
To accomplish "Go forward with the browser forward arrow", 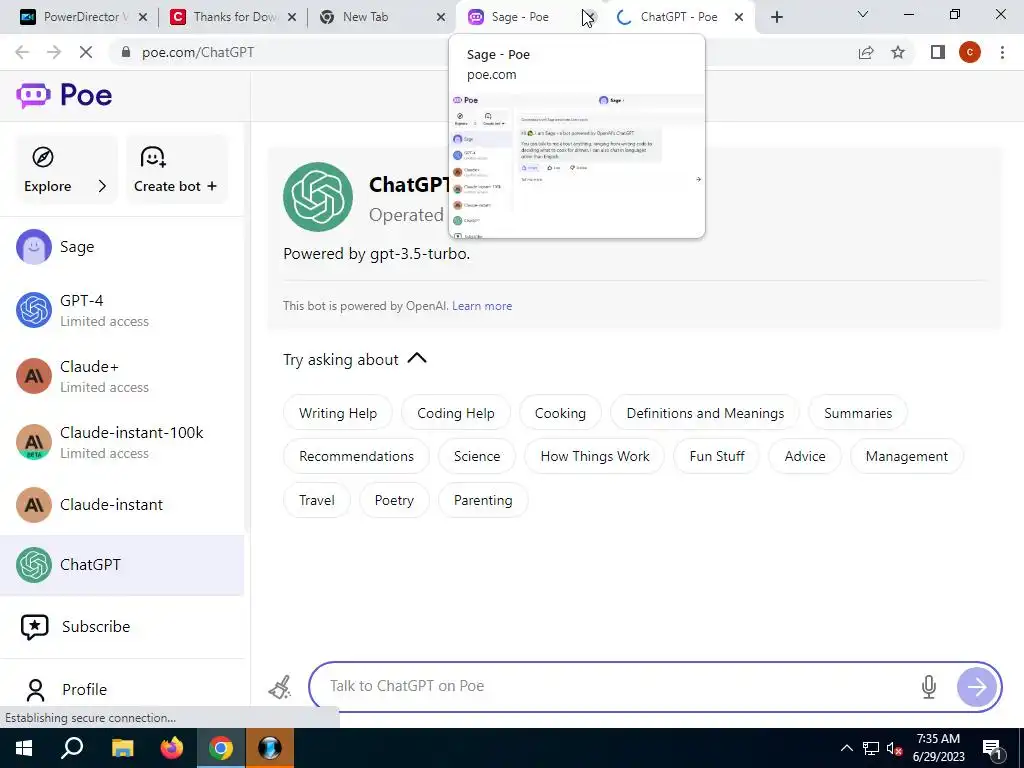I will coord(54,52).
